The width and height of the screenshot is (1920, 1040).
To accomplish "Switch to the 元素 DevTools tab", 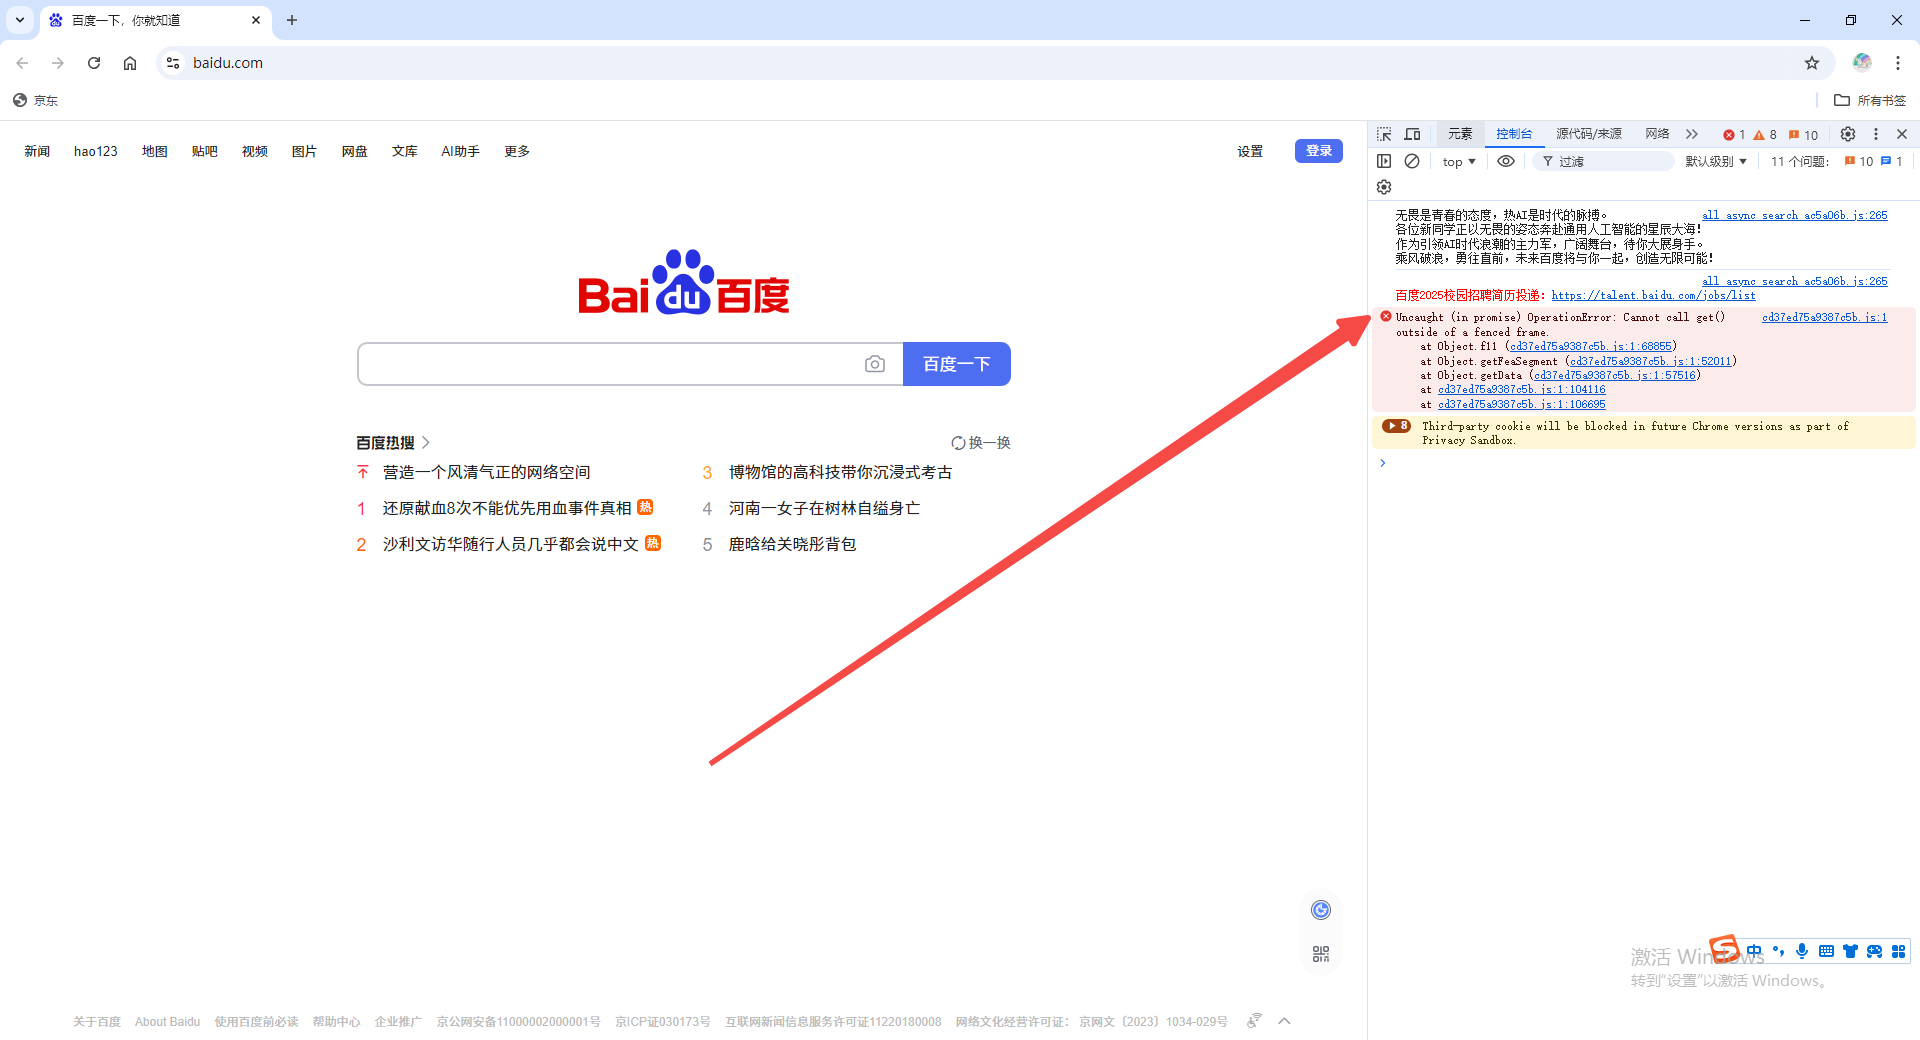I will 1460,134.
